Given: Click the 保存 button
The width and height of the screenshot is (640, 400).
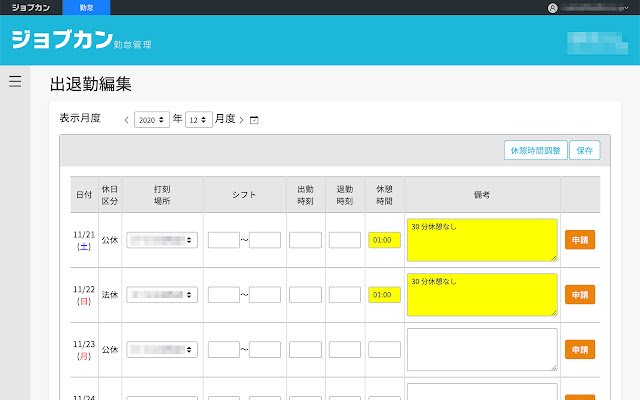Looking at the screenshot, I should pyautogui.click(x=584, y=150).
